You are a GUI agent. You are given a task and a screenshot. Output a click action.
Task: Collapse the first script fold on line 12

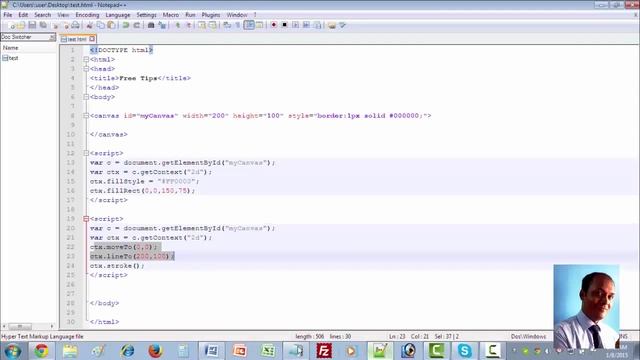tap(86, 153)
